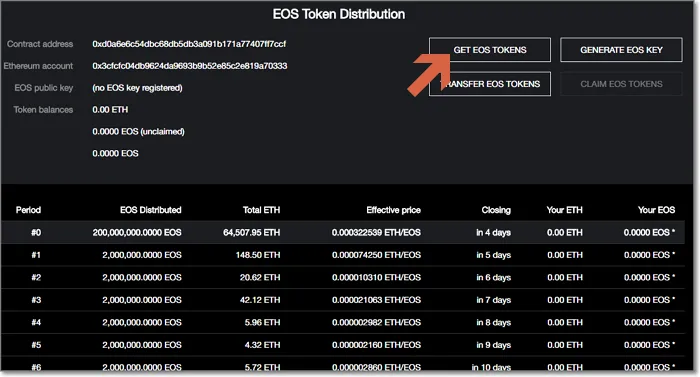Click the EOS public key label
Viewport: 700px width, 377px height.
(x=43, y=88)
